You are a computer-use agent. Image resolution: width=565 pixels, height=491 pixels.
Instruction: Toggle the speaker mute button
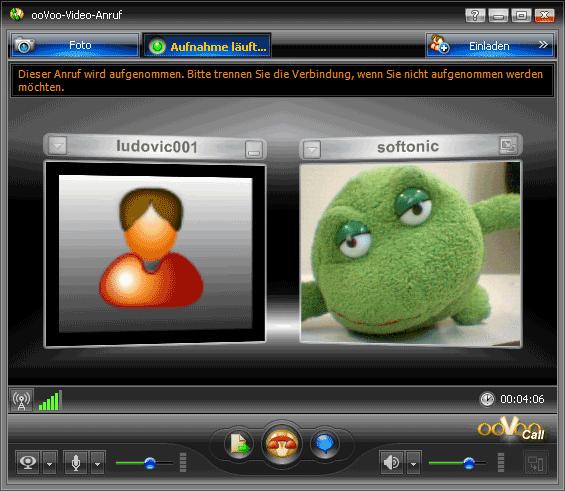tap(392, 462)
